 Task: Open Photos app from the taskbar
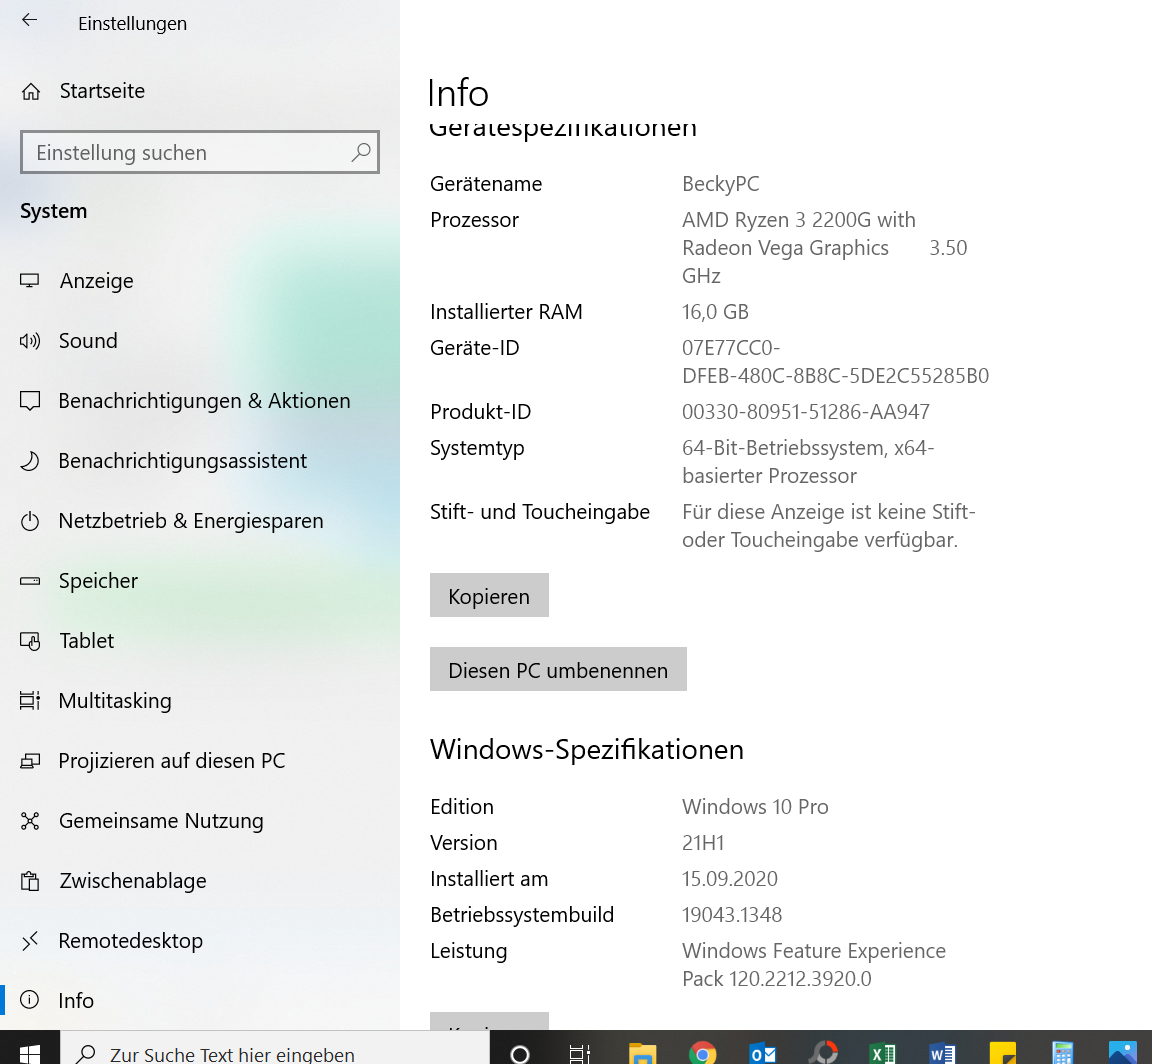1123,1052
